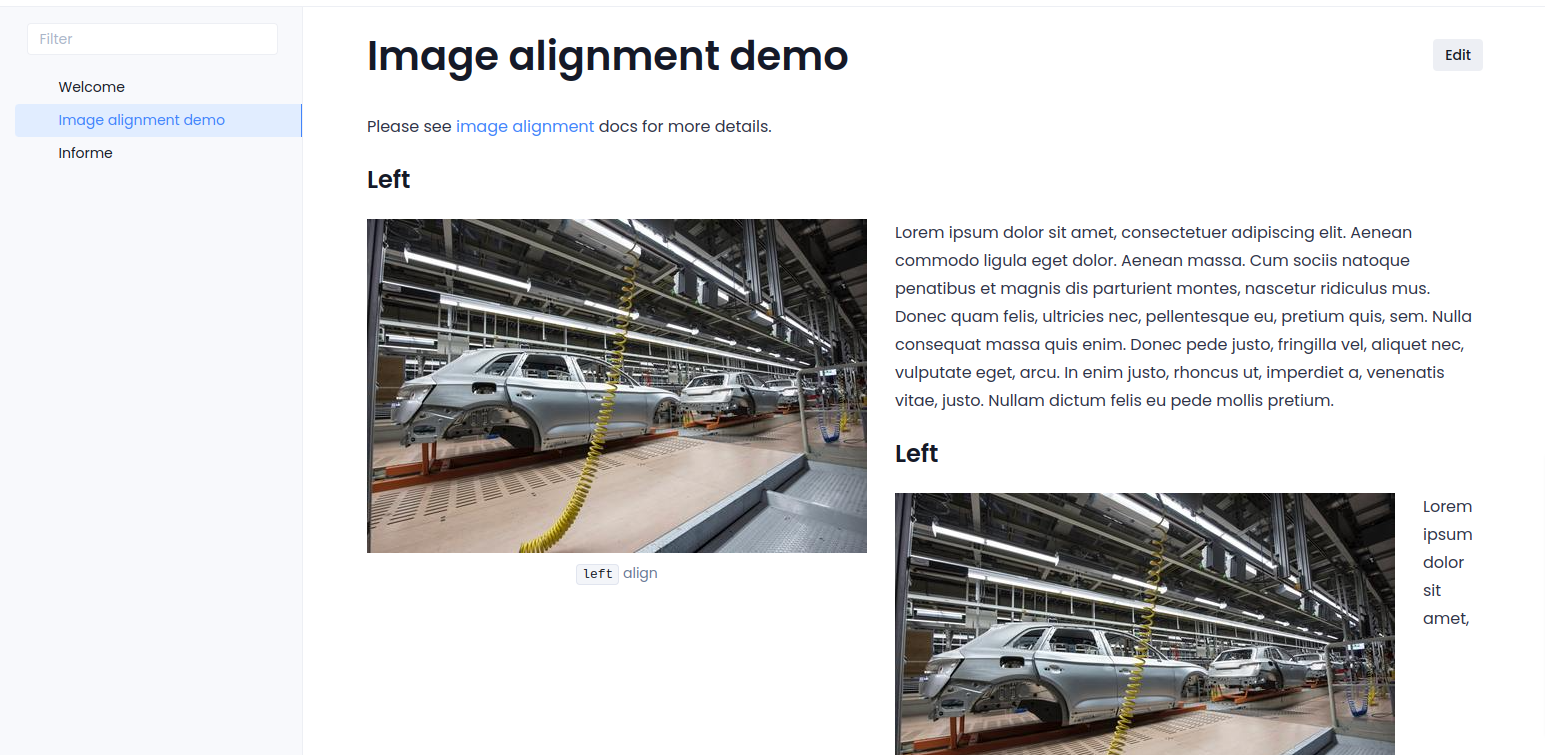Click the first car factory image
The width and height of the screenshot is (1545, 755).
[x=617, y=386]
